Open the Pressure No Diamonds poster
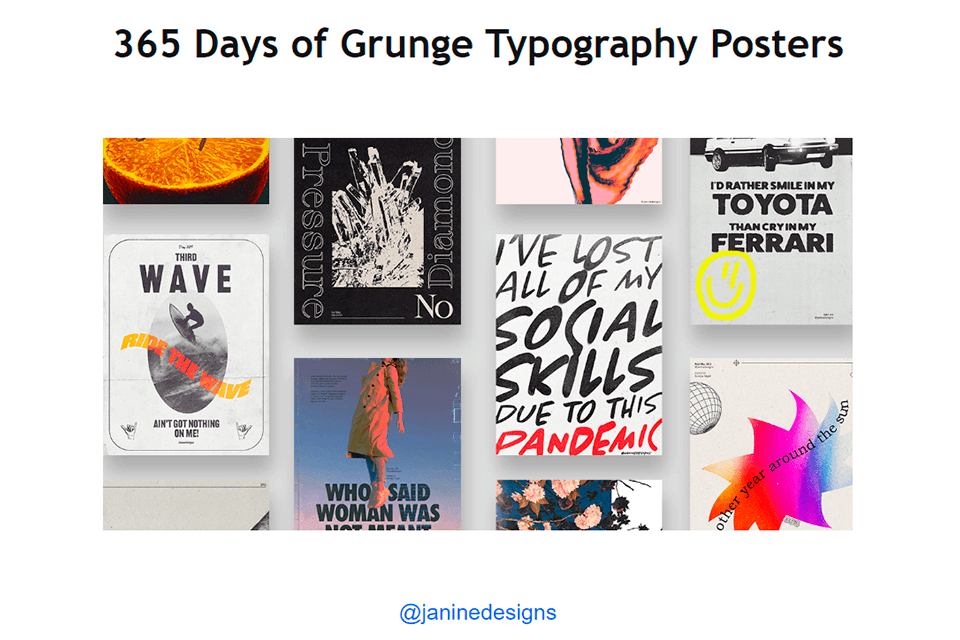 tap(377, 231)
